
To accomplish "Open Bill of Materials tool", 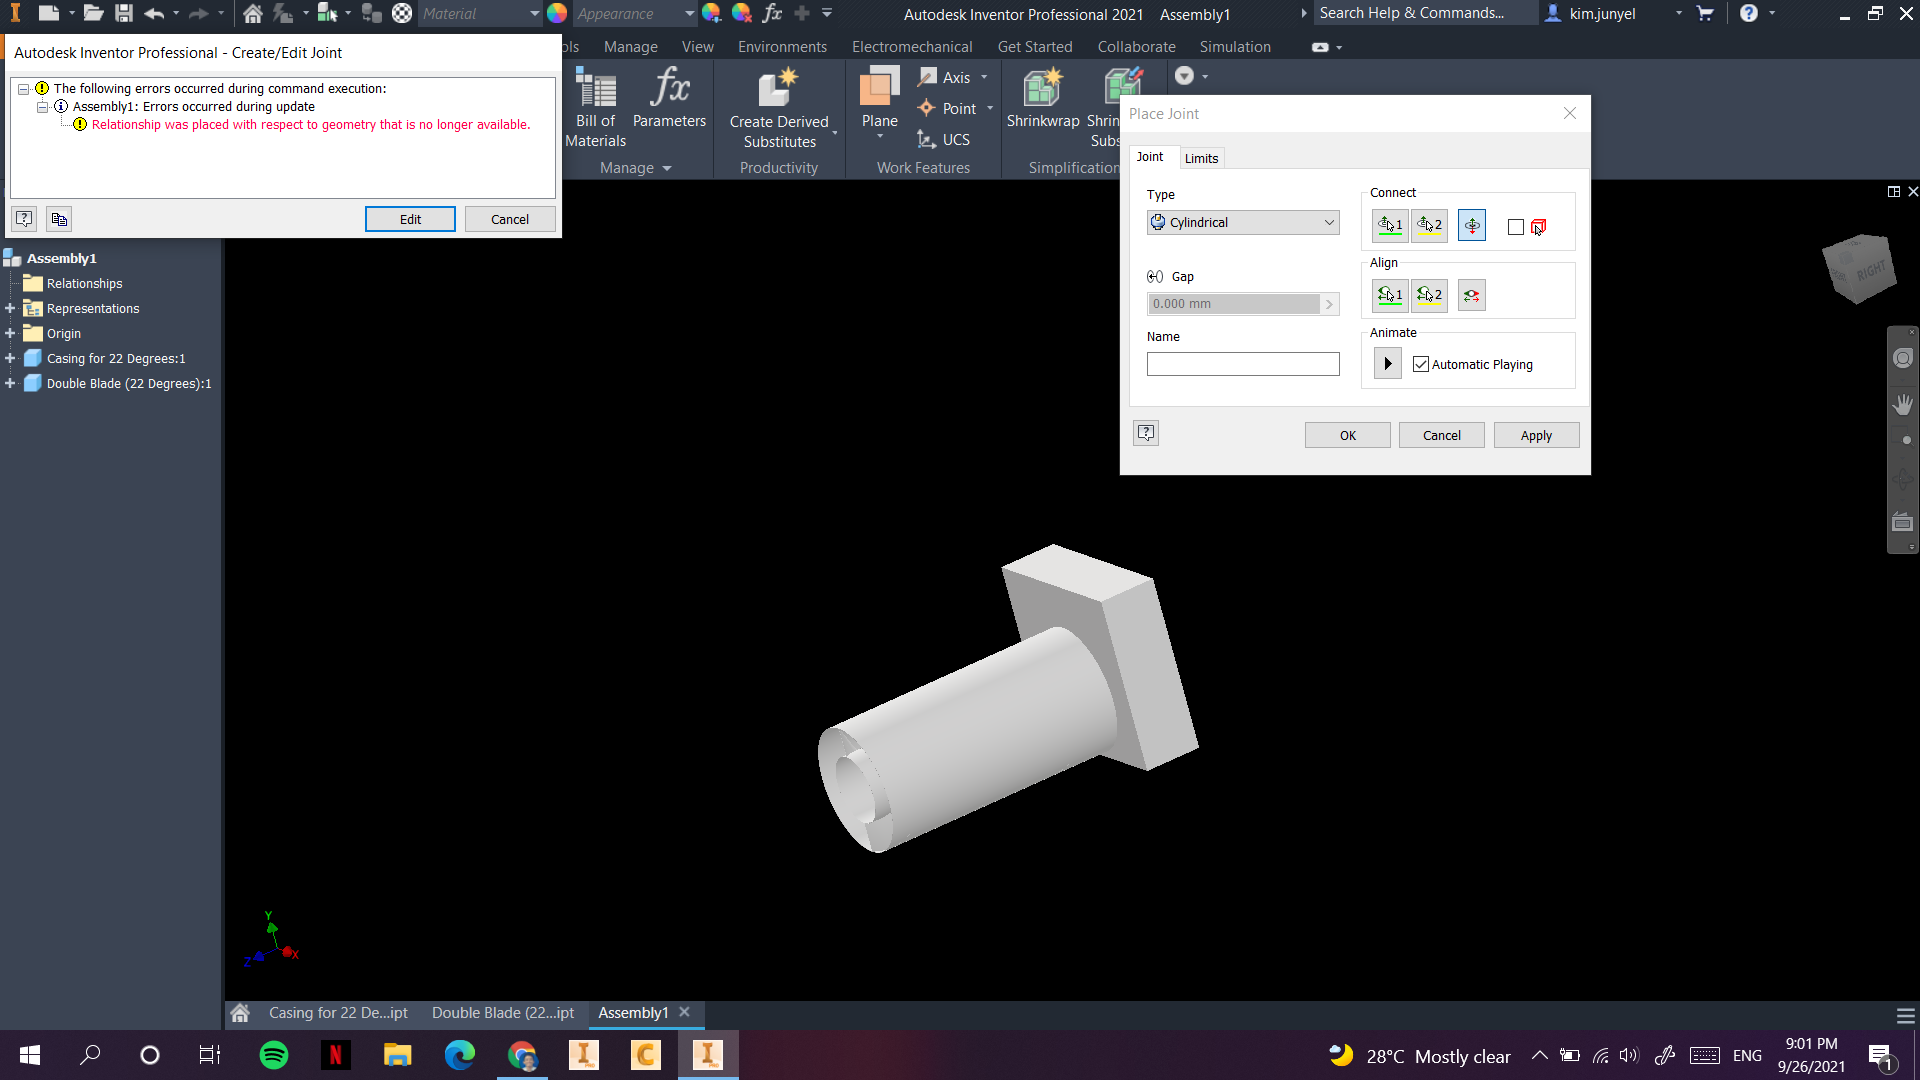I will tap(596, 108).
